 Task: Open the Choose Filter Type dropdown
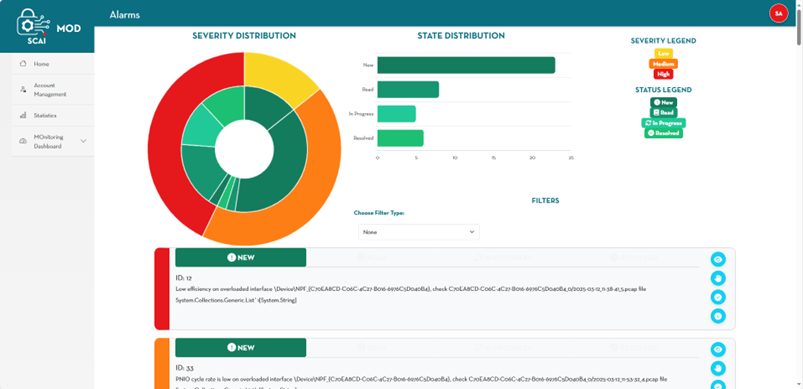[419, 232]
